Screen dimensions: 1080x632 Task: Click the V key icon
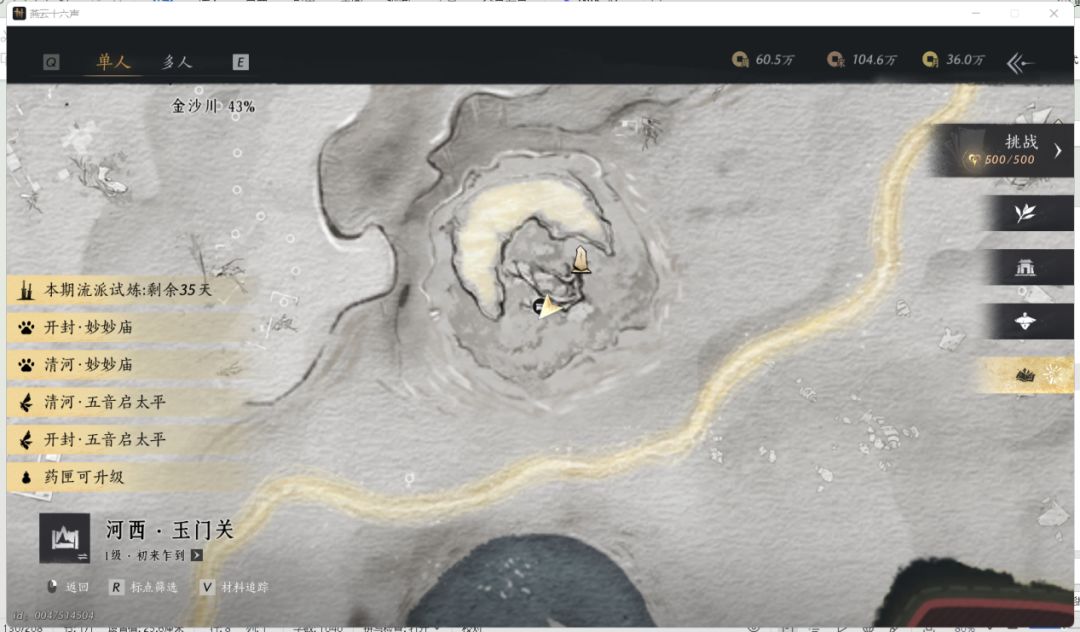[207, 587]
